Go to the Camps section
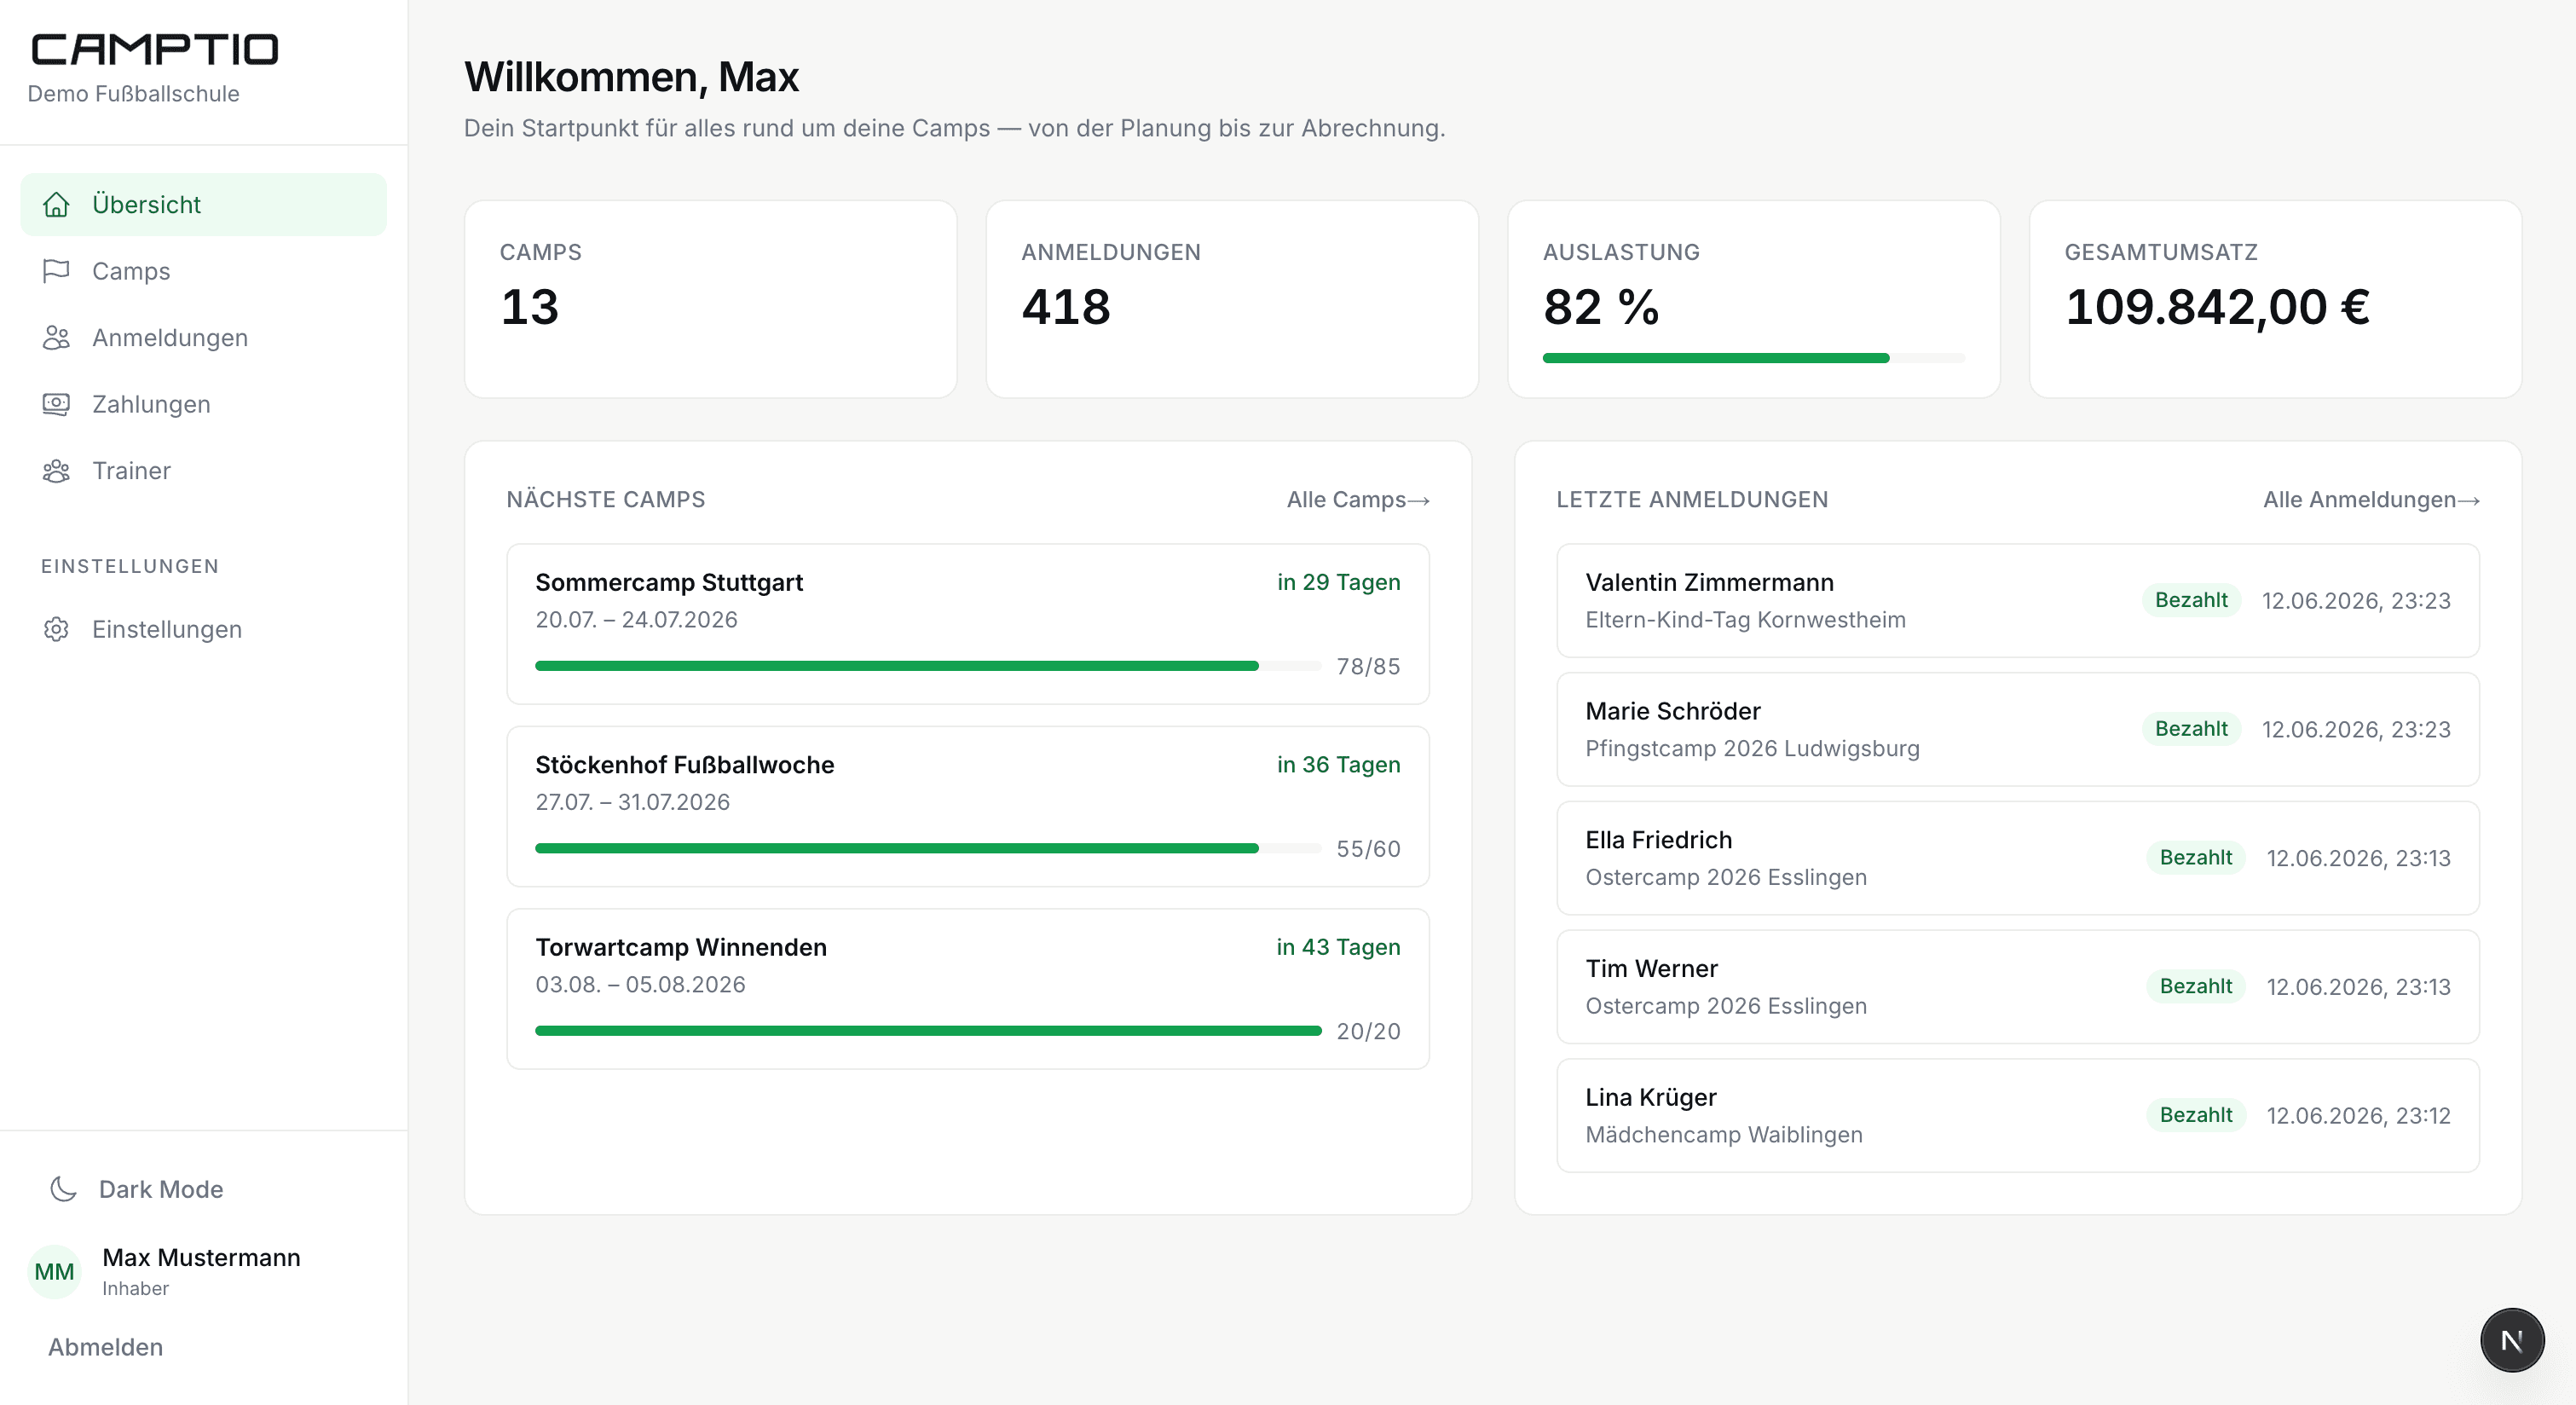 pos(203,271)
